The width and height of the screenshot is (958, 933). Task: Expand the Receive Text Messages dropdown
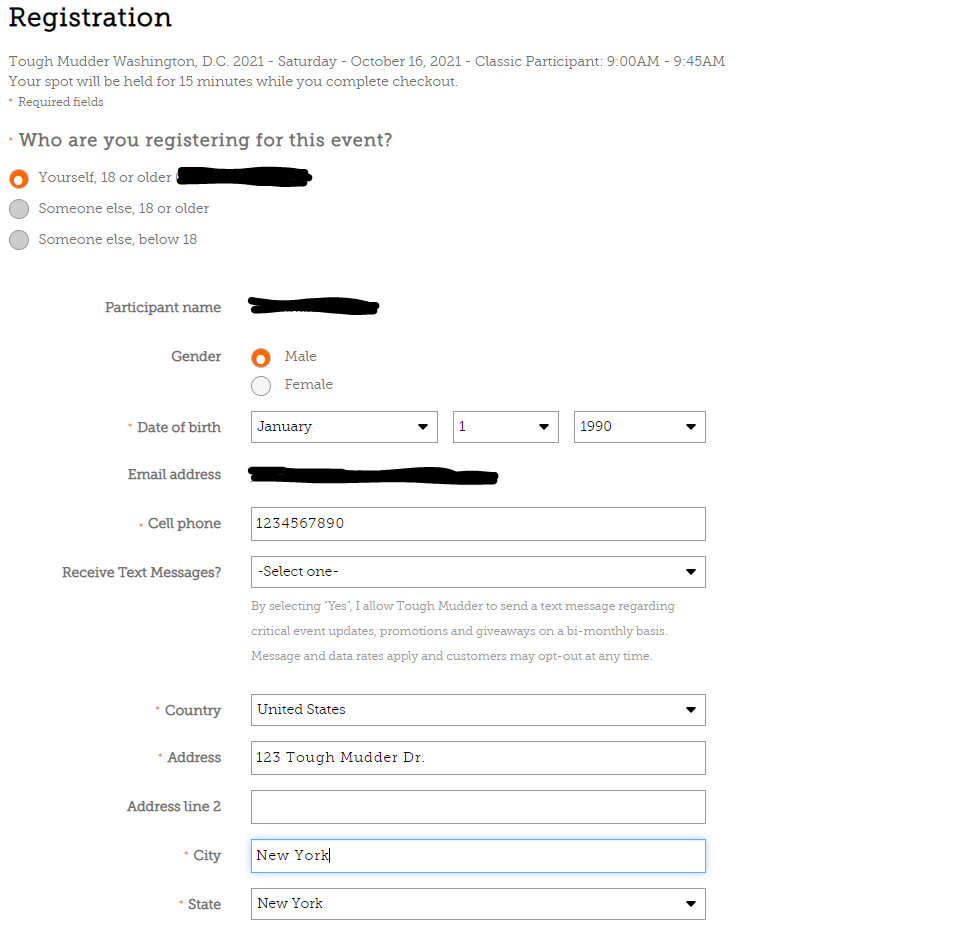coord(478,572)
